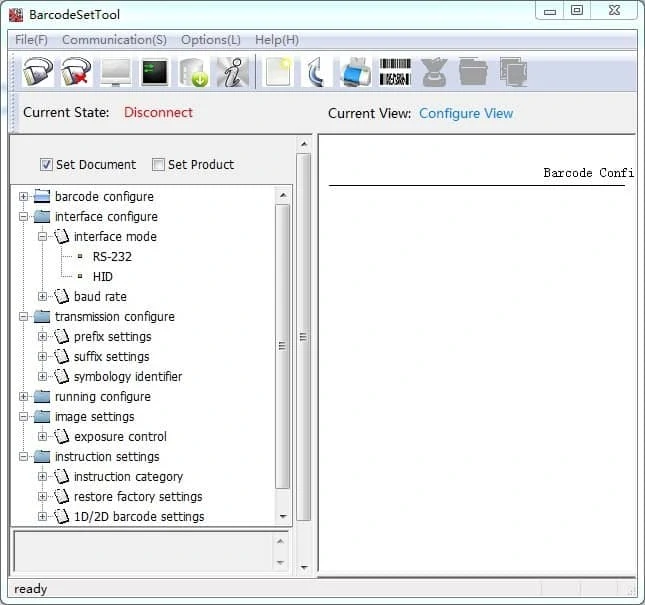Click the download to device icon
645x605 pixels.
point(193,72)
